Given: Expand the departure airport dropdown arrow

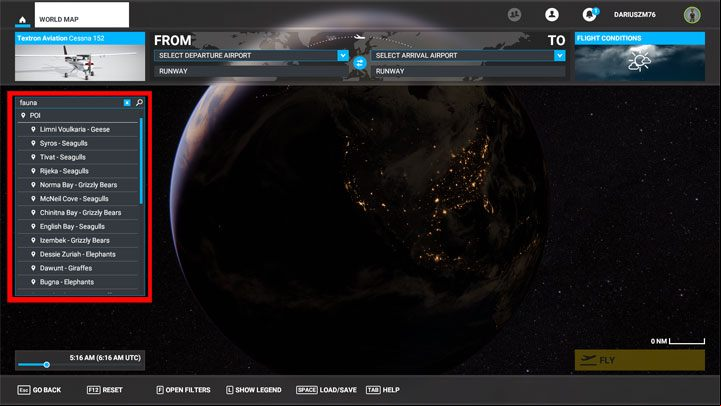Looking at the screenshot, I should [x=343, y=56].
